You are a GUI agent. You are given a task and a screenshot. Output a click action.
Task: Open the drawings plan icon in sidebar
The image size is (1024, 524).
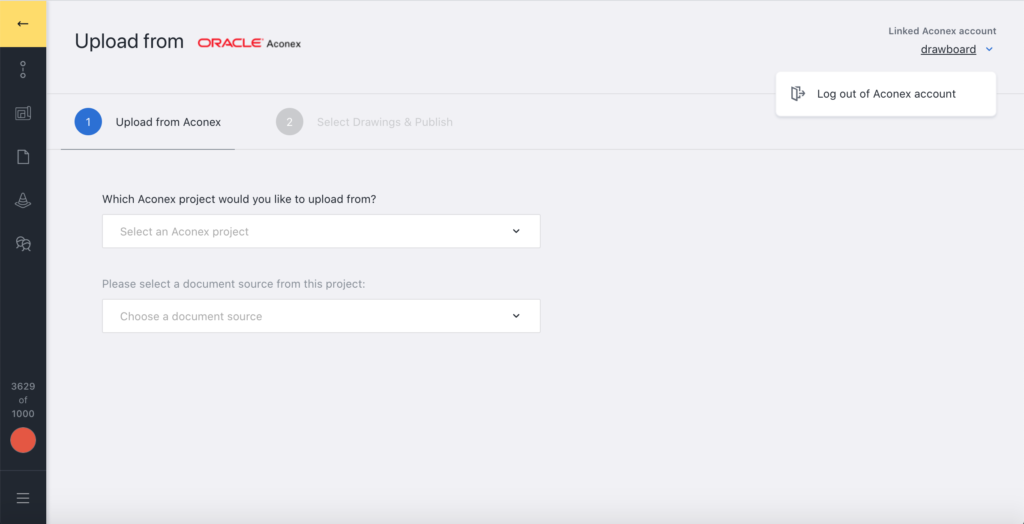tap(23, 113)
